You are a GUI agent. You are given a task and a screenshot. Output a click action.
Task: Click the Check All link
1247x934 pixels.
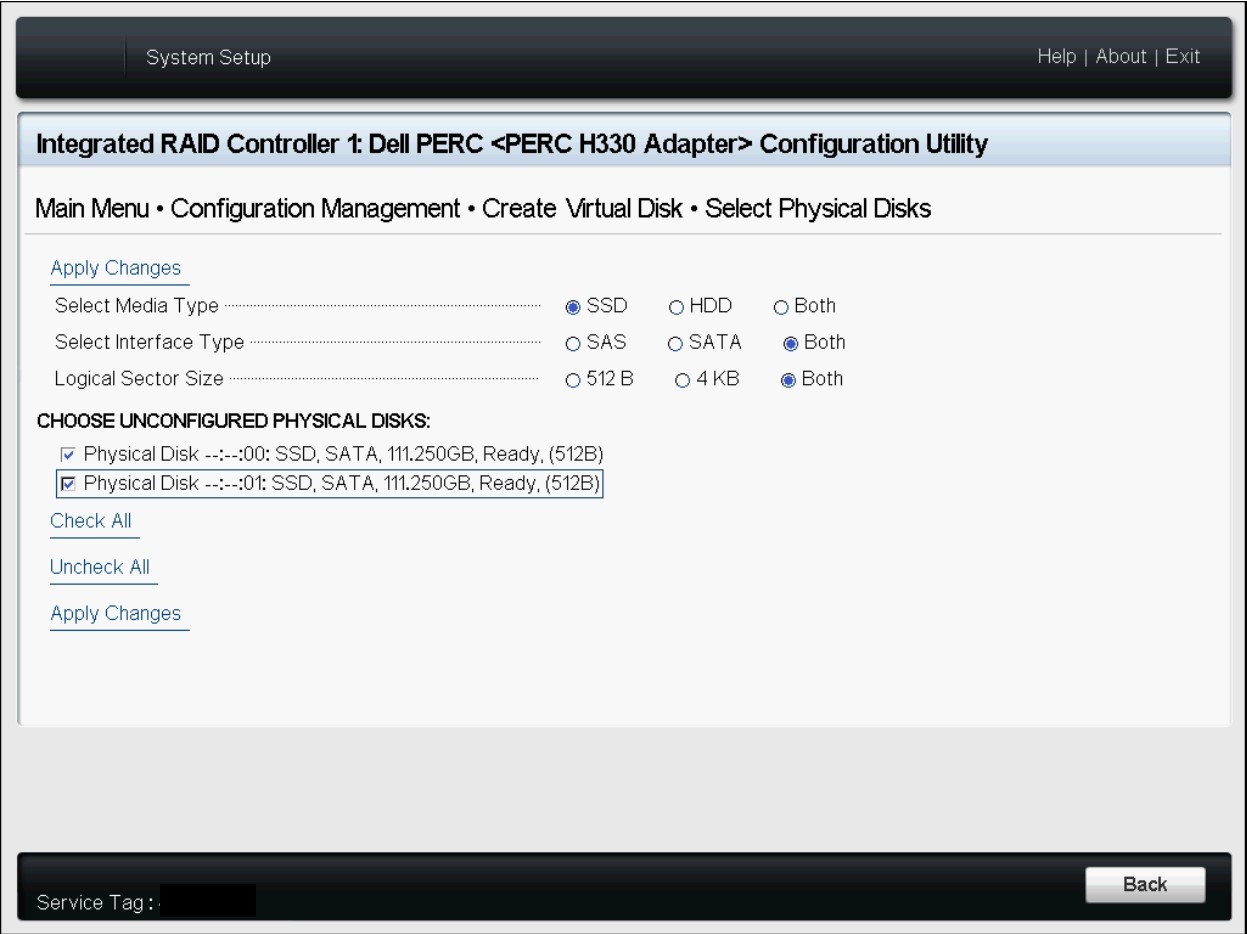[91, 521]
